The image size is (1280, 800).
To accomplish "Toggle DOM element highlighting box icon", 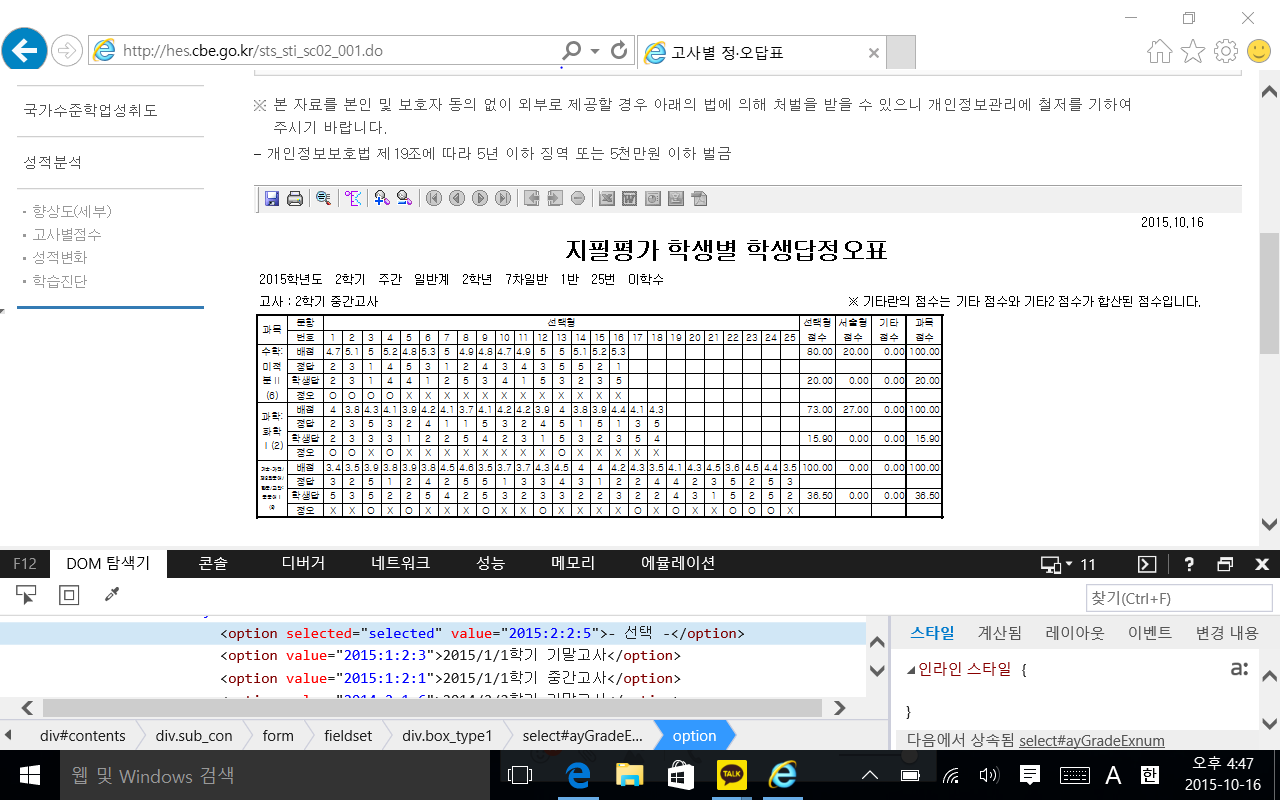I will pyautogui.click(x=69, y=596).
